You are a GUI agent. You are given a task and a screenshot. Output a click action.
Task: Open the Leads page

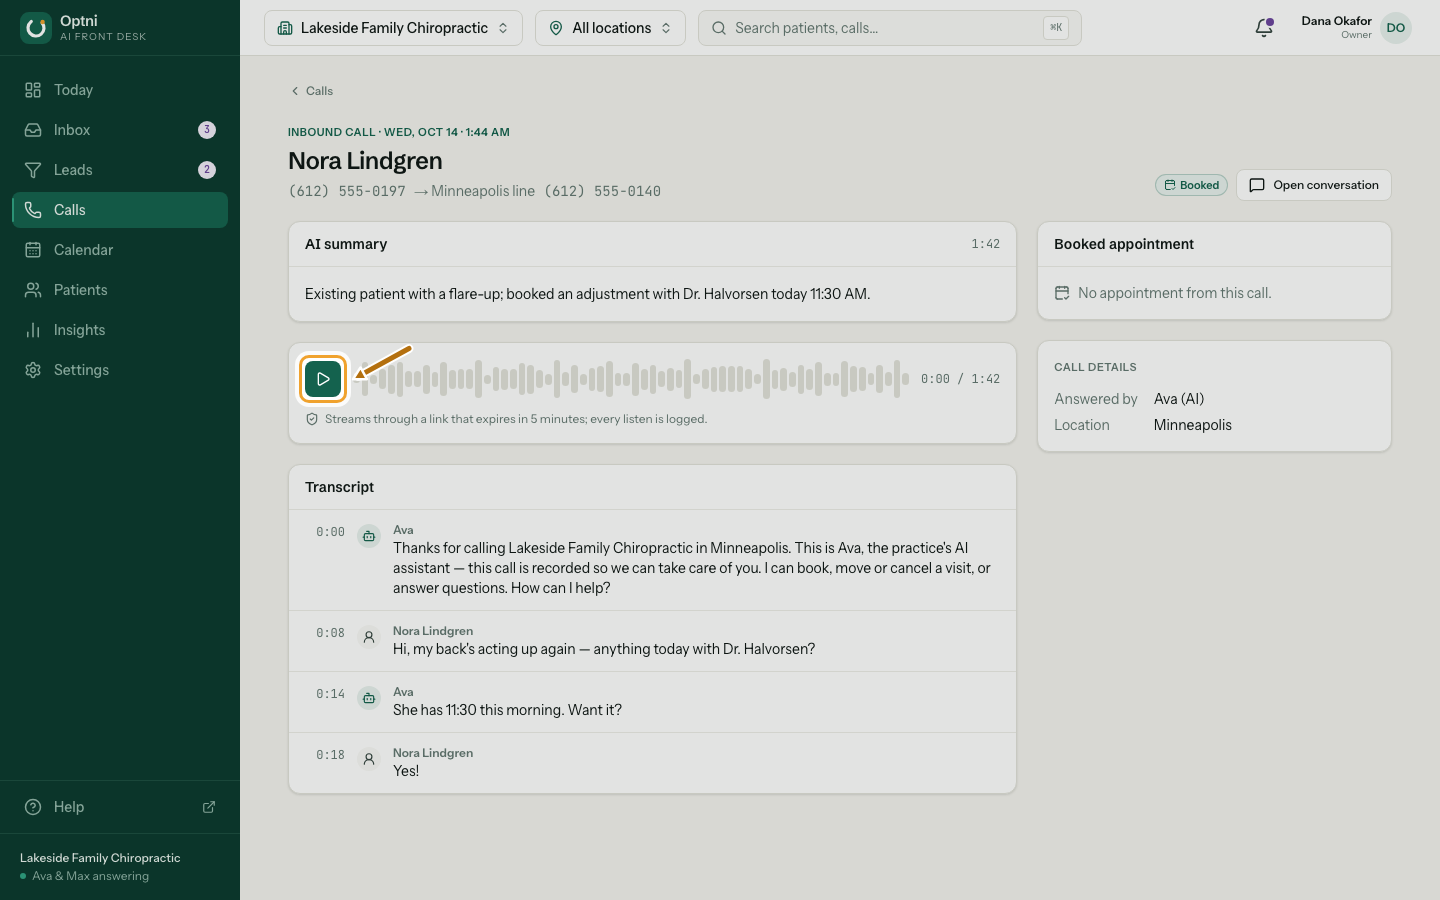pyautogui.click(x=120, y=170)
